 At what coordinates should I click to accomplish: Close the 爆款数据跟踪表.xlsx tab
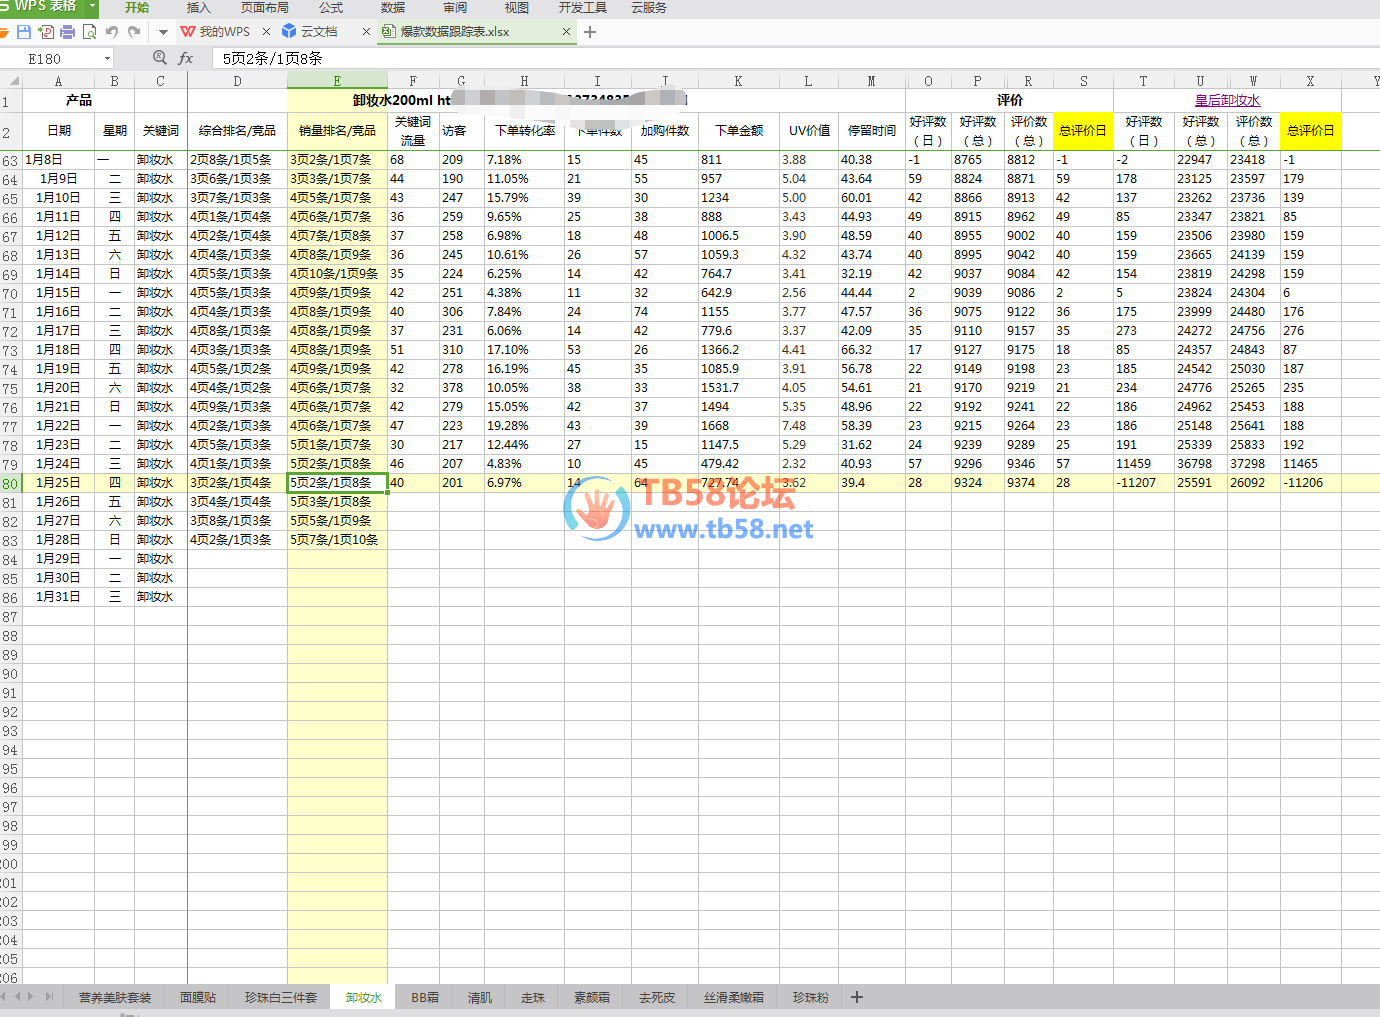click(566, 32)
